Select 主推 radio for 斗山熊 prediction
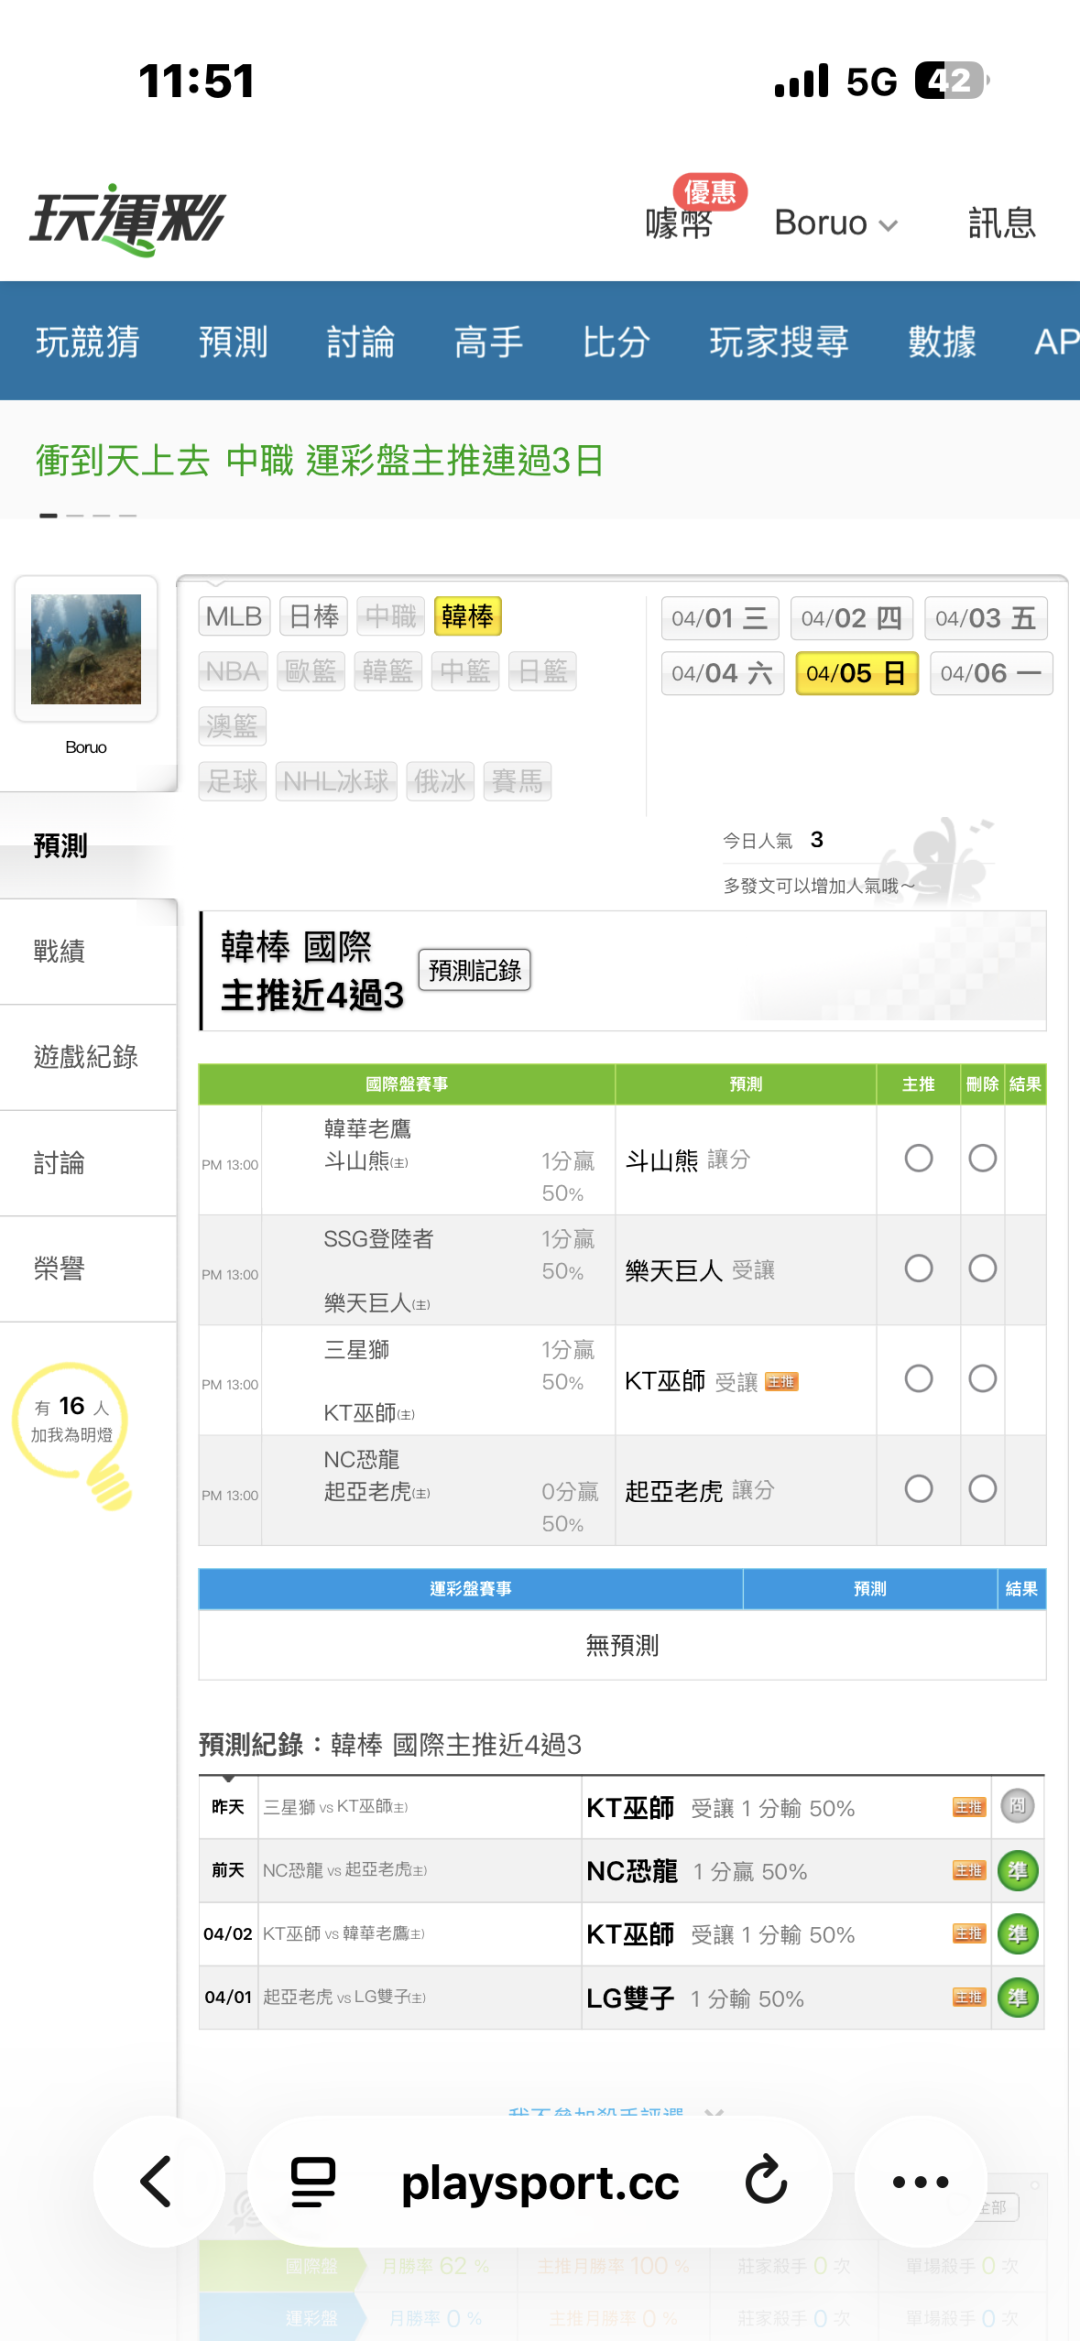The image size is (1080, 2341). point(918,1158)
